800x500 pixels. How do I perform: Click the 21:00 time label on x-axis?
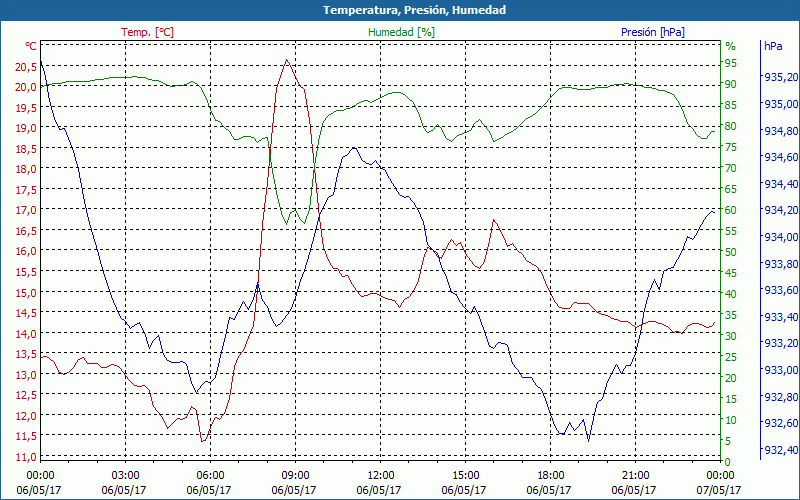635,477
